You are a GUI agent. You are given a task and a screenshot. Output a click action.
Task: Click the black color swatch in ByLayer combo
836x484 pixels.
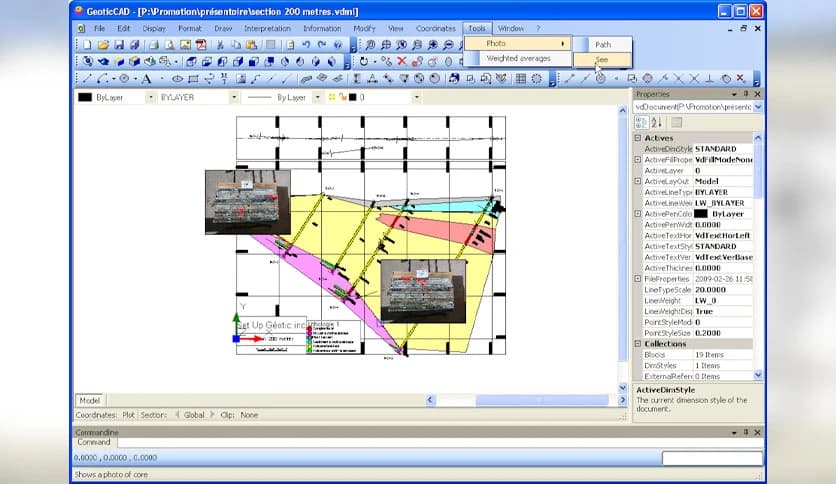pos(85,97)
